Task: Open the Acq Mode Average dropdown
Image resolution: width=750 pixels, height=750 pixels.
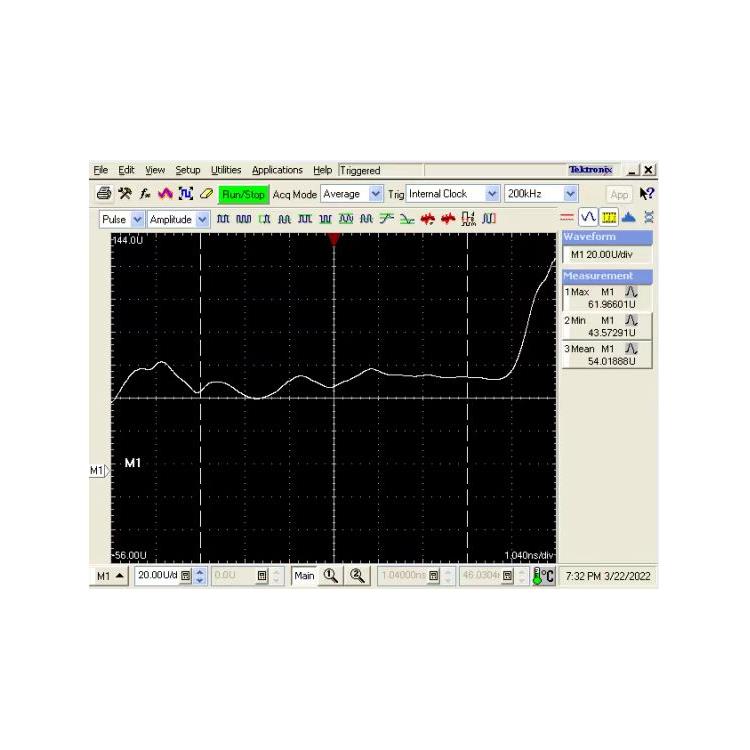Action: [351, 194]
